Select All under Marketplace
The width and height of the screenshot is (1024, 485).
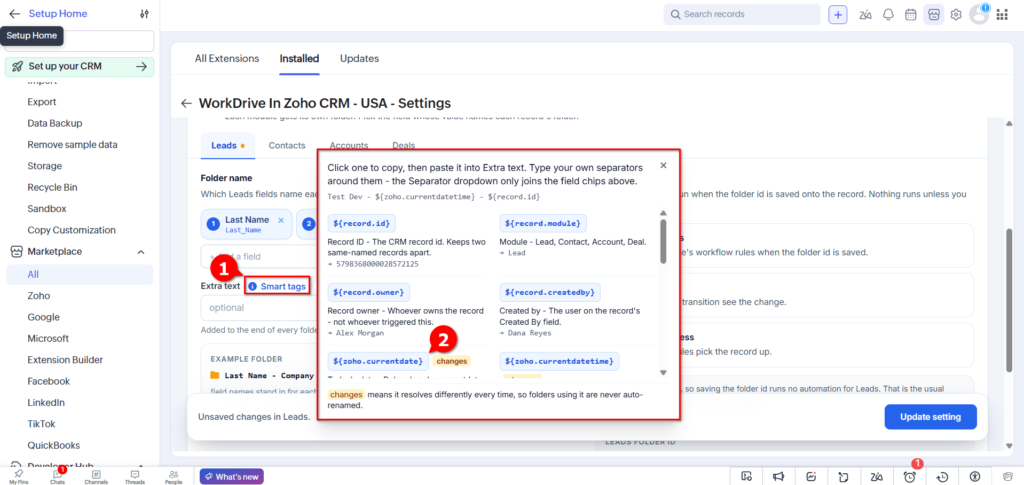[x=80, y=275]
